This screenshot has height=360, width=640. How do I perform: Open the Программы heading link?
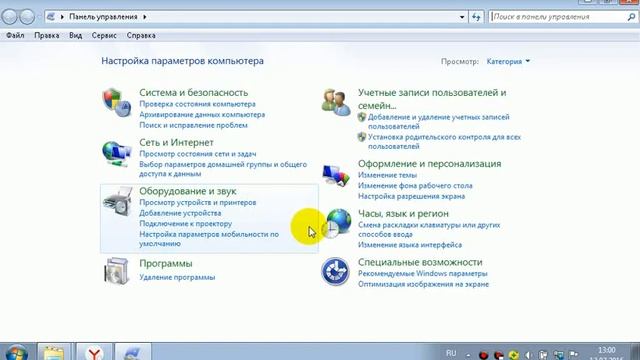(x=166, y=264)
